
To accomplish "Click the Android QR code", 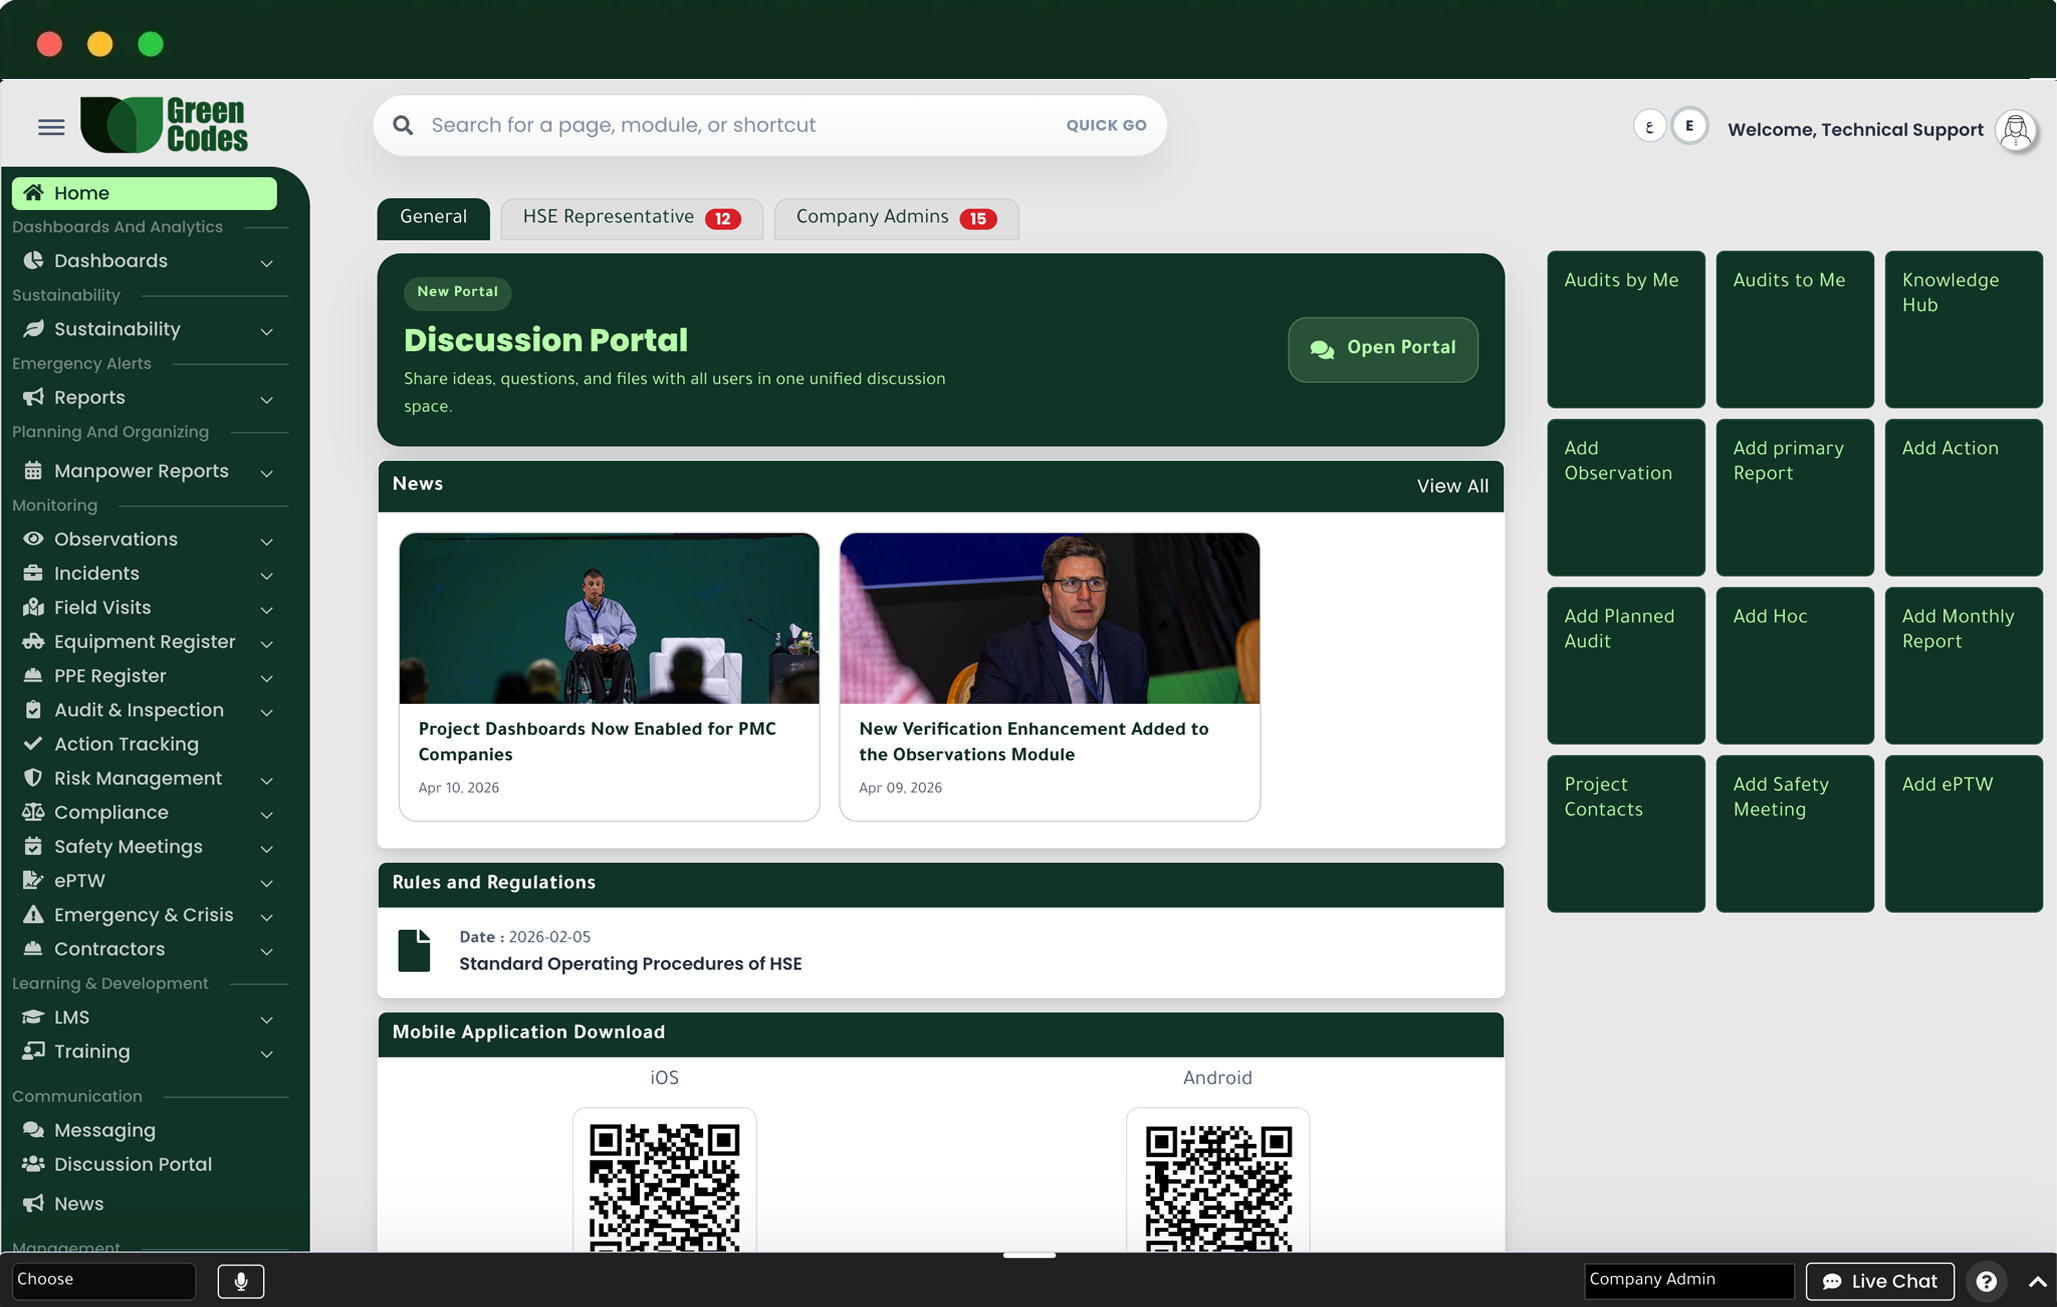I will pos(1218,1186).
